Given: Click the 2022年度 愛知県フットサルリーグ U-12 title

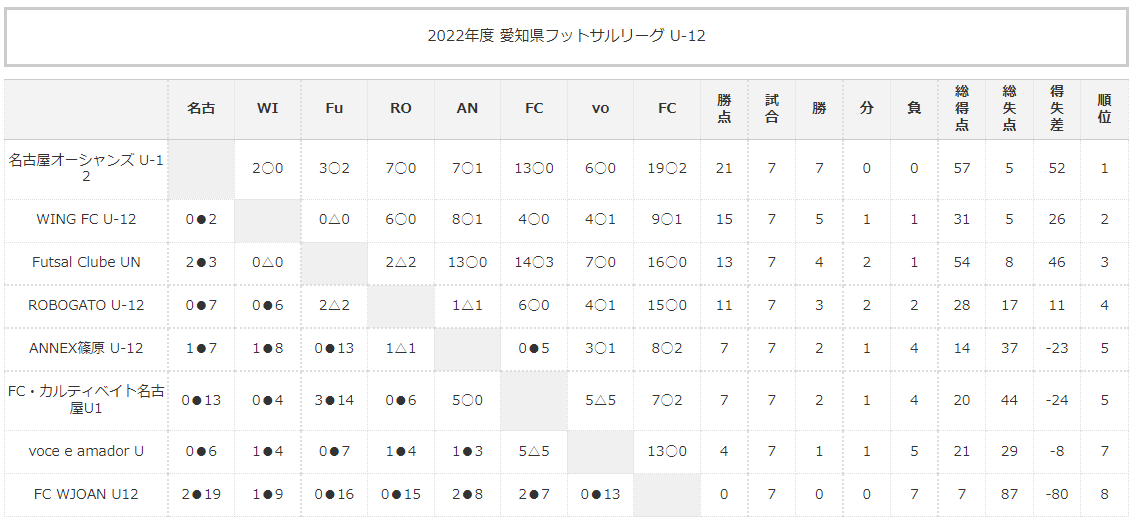Looking at the screenshot, I should coord(566,36).
